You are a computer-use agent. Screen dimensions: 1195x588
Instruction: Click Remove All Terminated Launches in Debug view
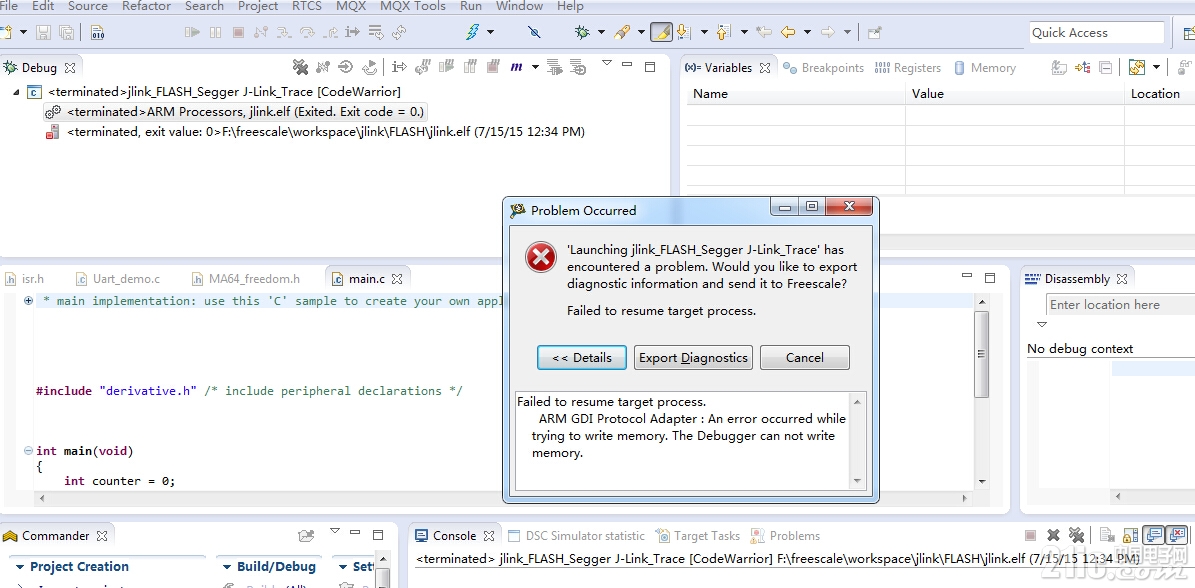point(300,67)
